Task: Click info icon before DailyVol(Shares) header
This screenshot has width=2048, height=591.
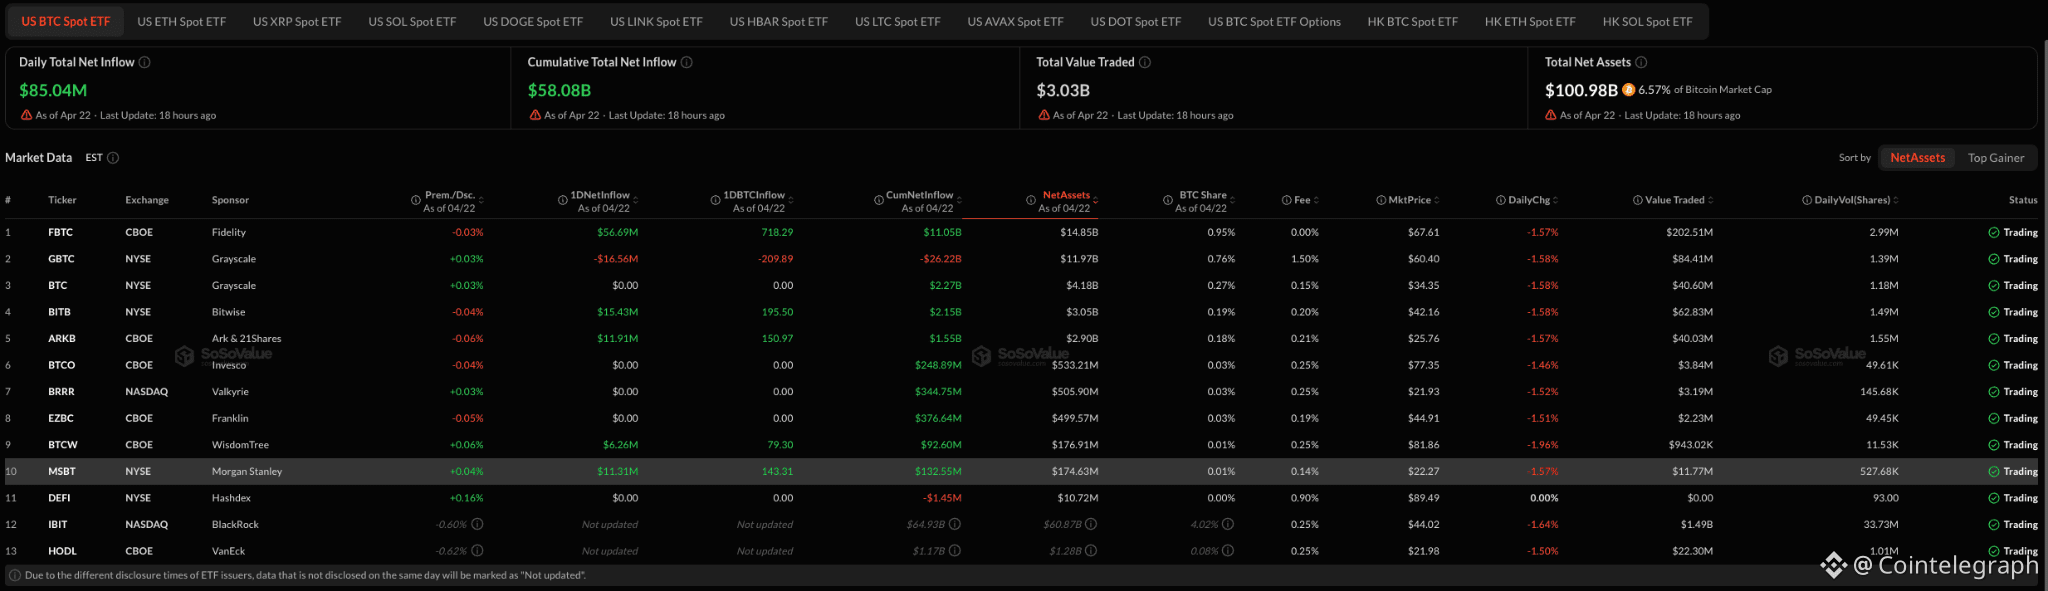Action: coord(1807,201)
